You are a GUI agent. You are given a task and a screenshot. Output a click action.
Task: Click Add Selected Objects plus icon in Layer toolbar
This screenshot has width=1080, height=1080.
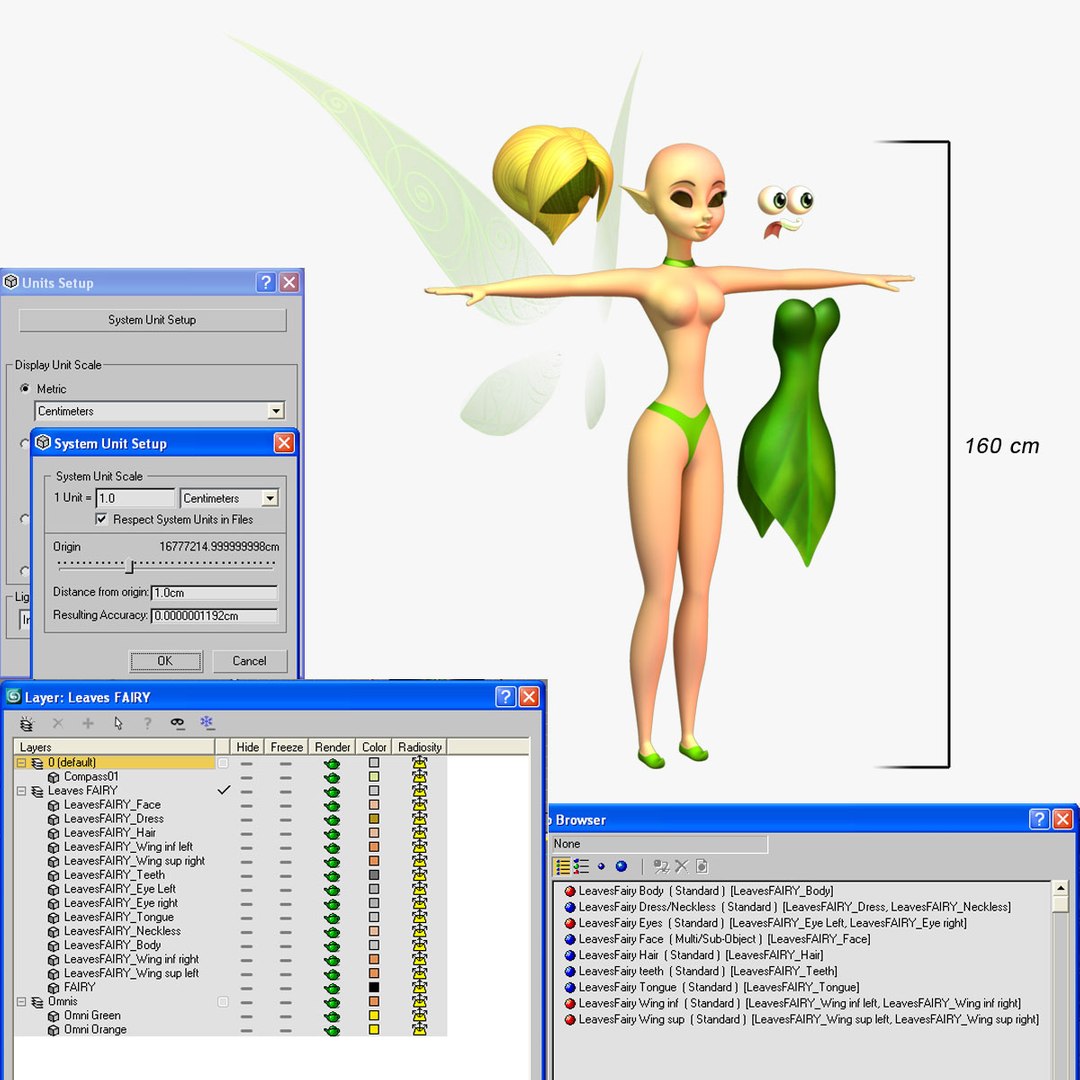(x=87, y=723)
